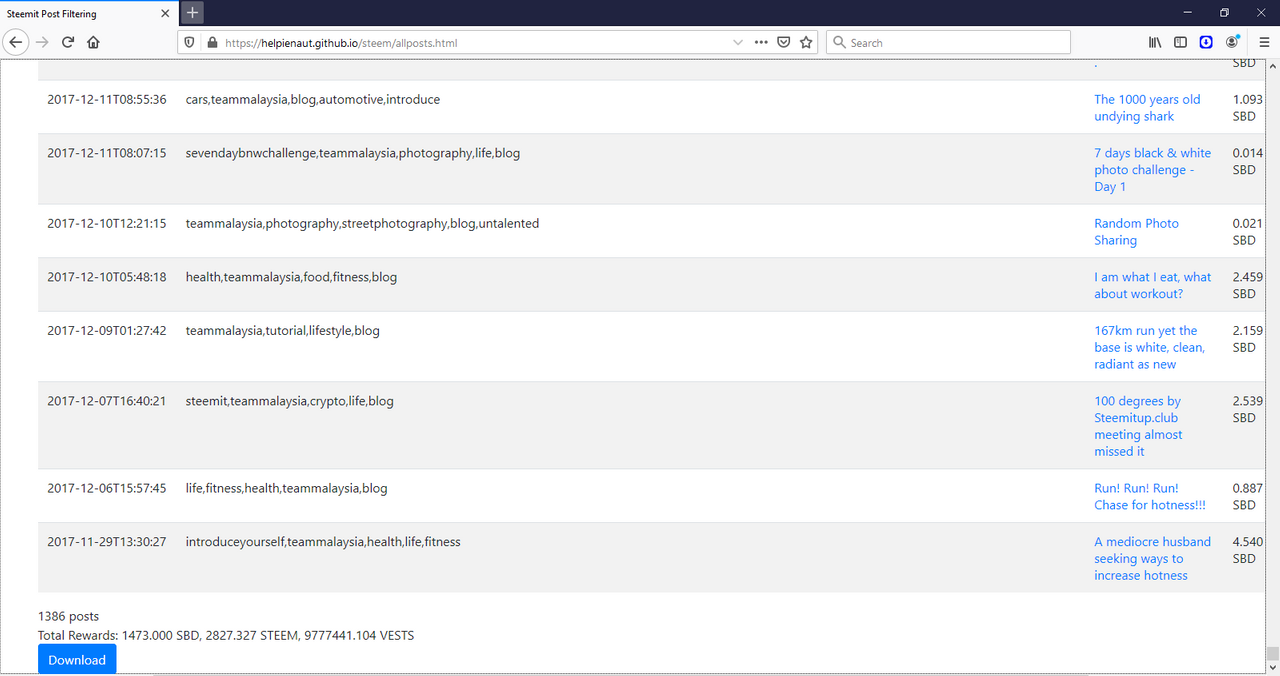Reload the current page
Viewport: 1280px width, 676px height.
pos(68,42)
